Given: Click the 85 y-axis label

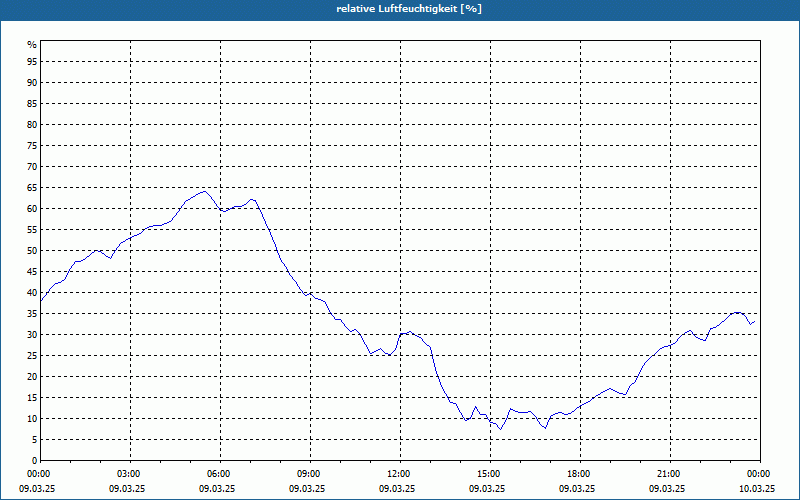Looking at the screenshot, I should 32,104.
